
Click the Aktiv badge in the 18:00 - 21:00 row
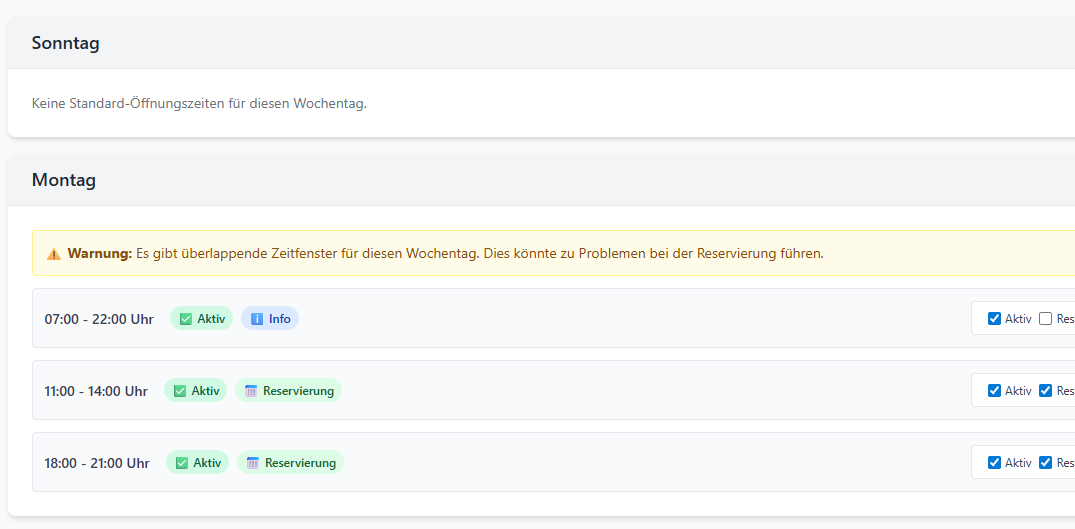click(197, 463)
